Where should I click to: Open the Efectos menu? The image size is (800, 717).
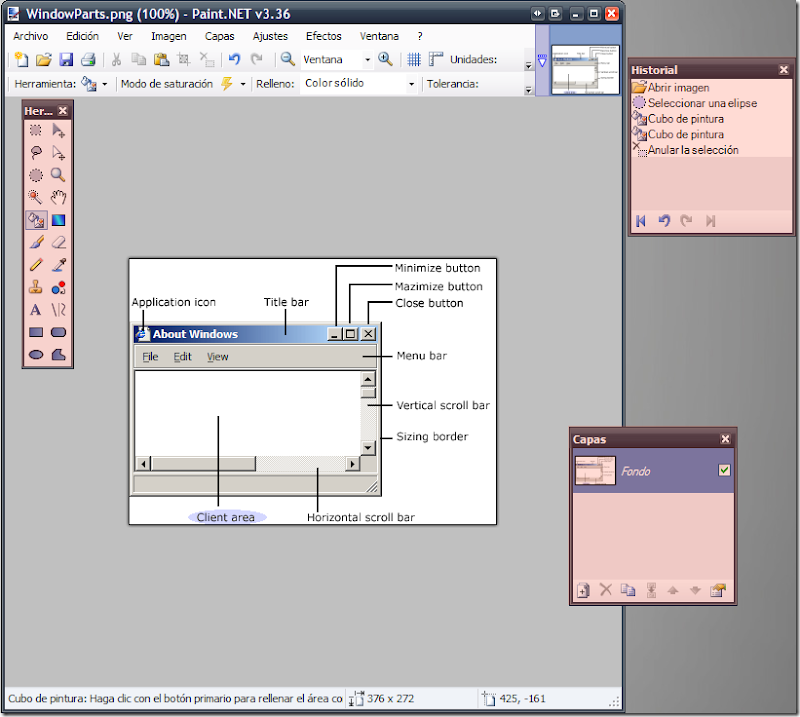coord(323,36)
